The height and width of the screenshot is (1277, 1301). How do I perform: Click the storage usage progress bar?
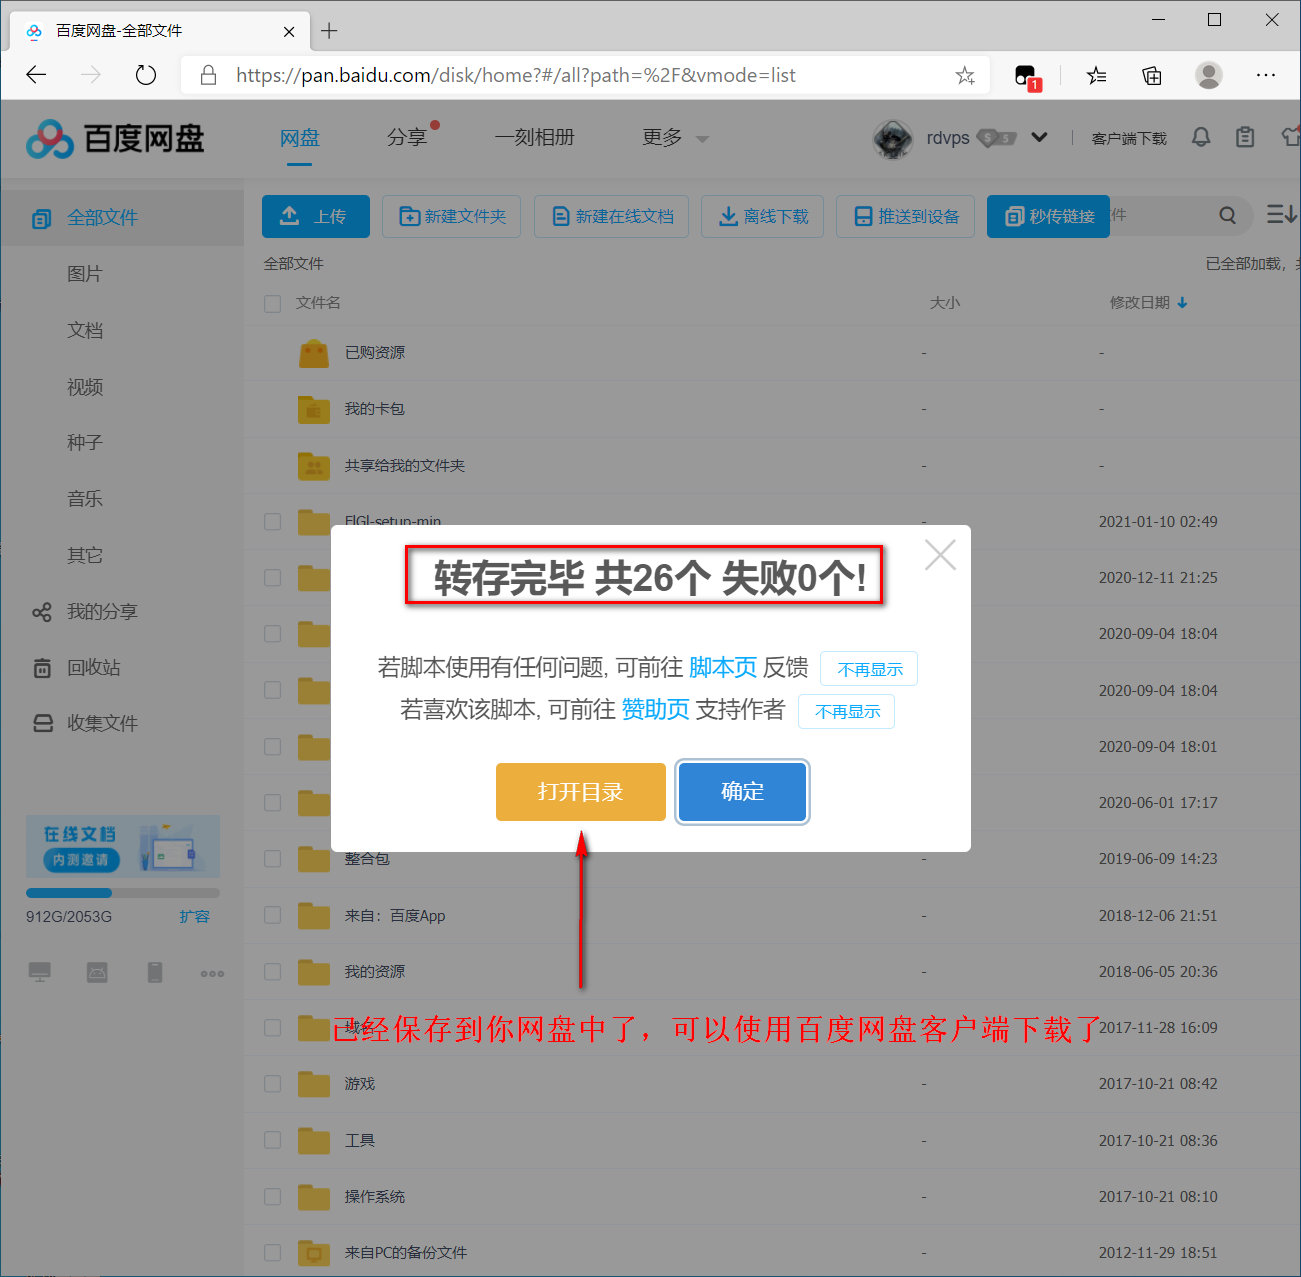(122, 893)
